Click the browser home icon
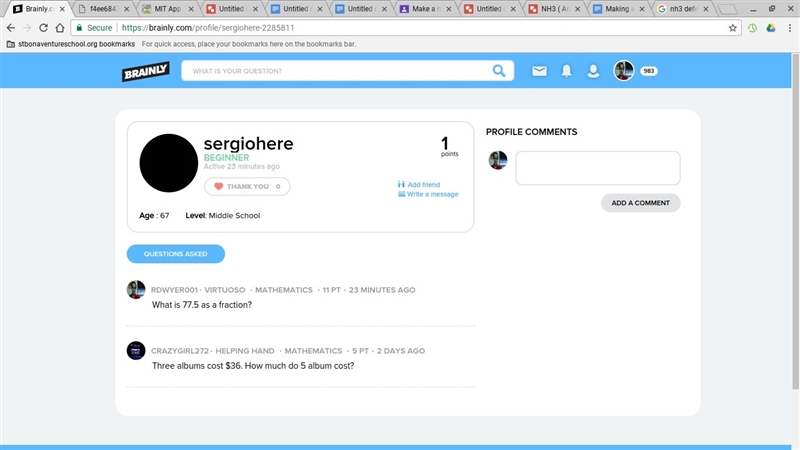 tap(60, 28)
